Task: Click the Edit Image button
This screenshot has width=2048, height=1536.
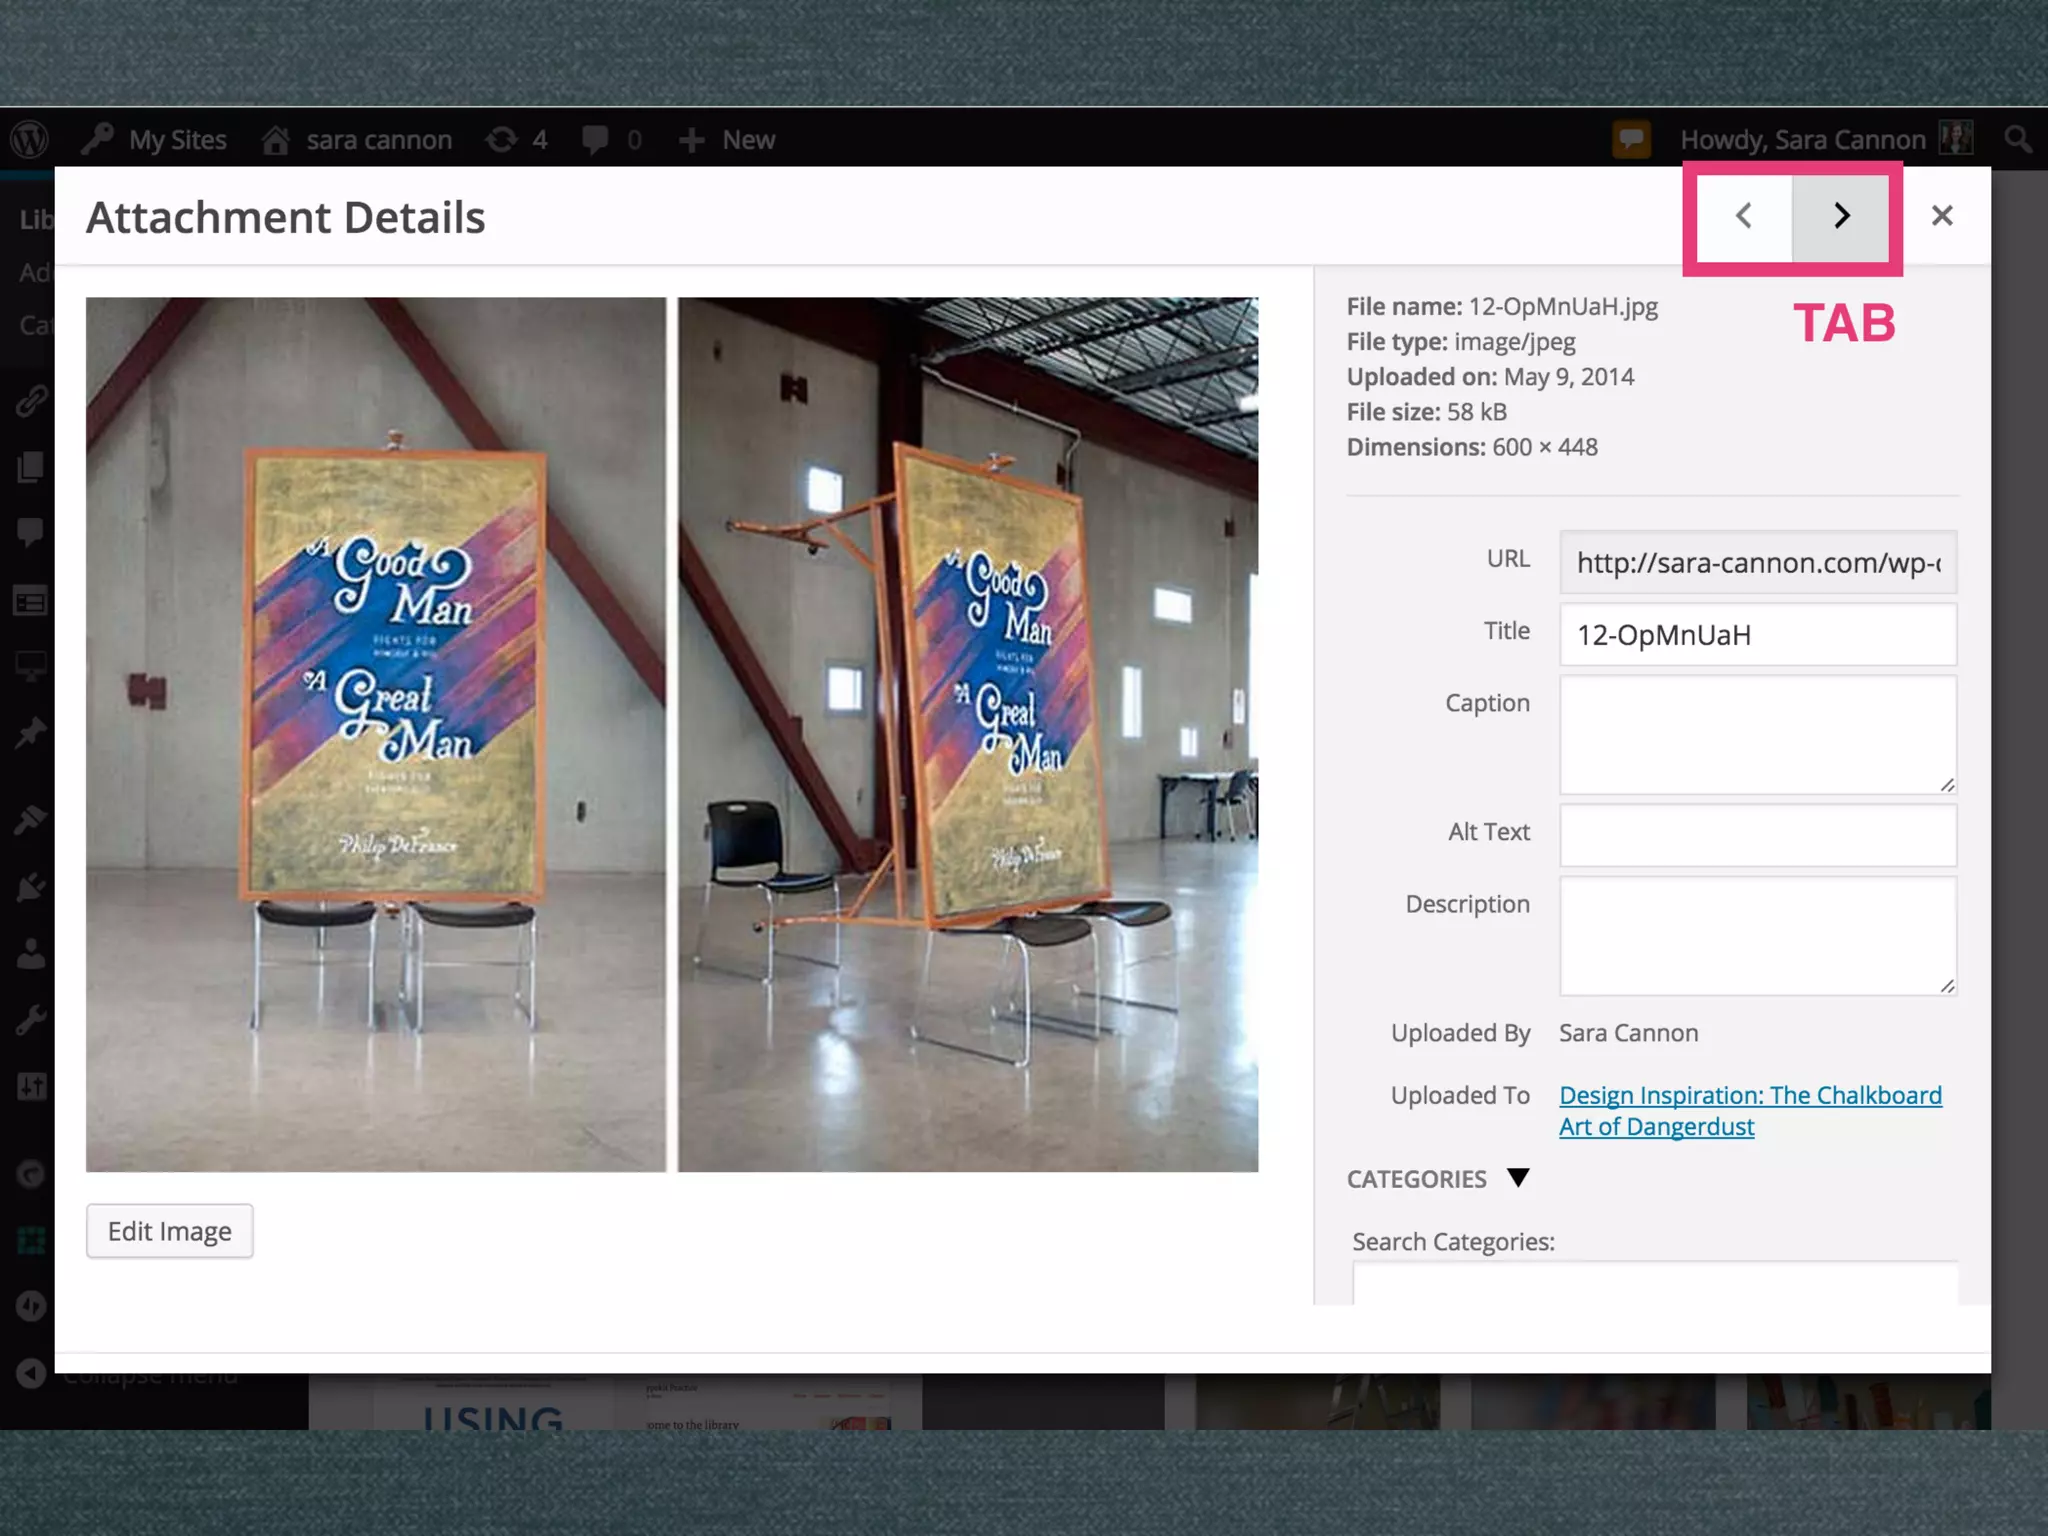Action: tap(169, 1231)
